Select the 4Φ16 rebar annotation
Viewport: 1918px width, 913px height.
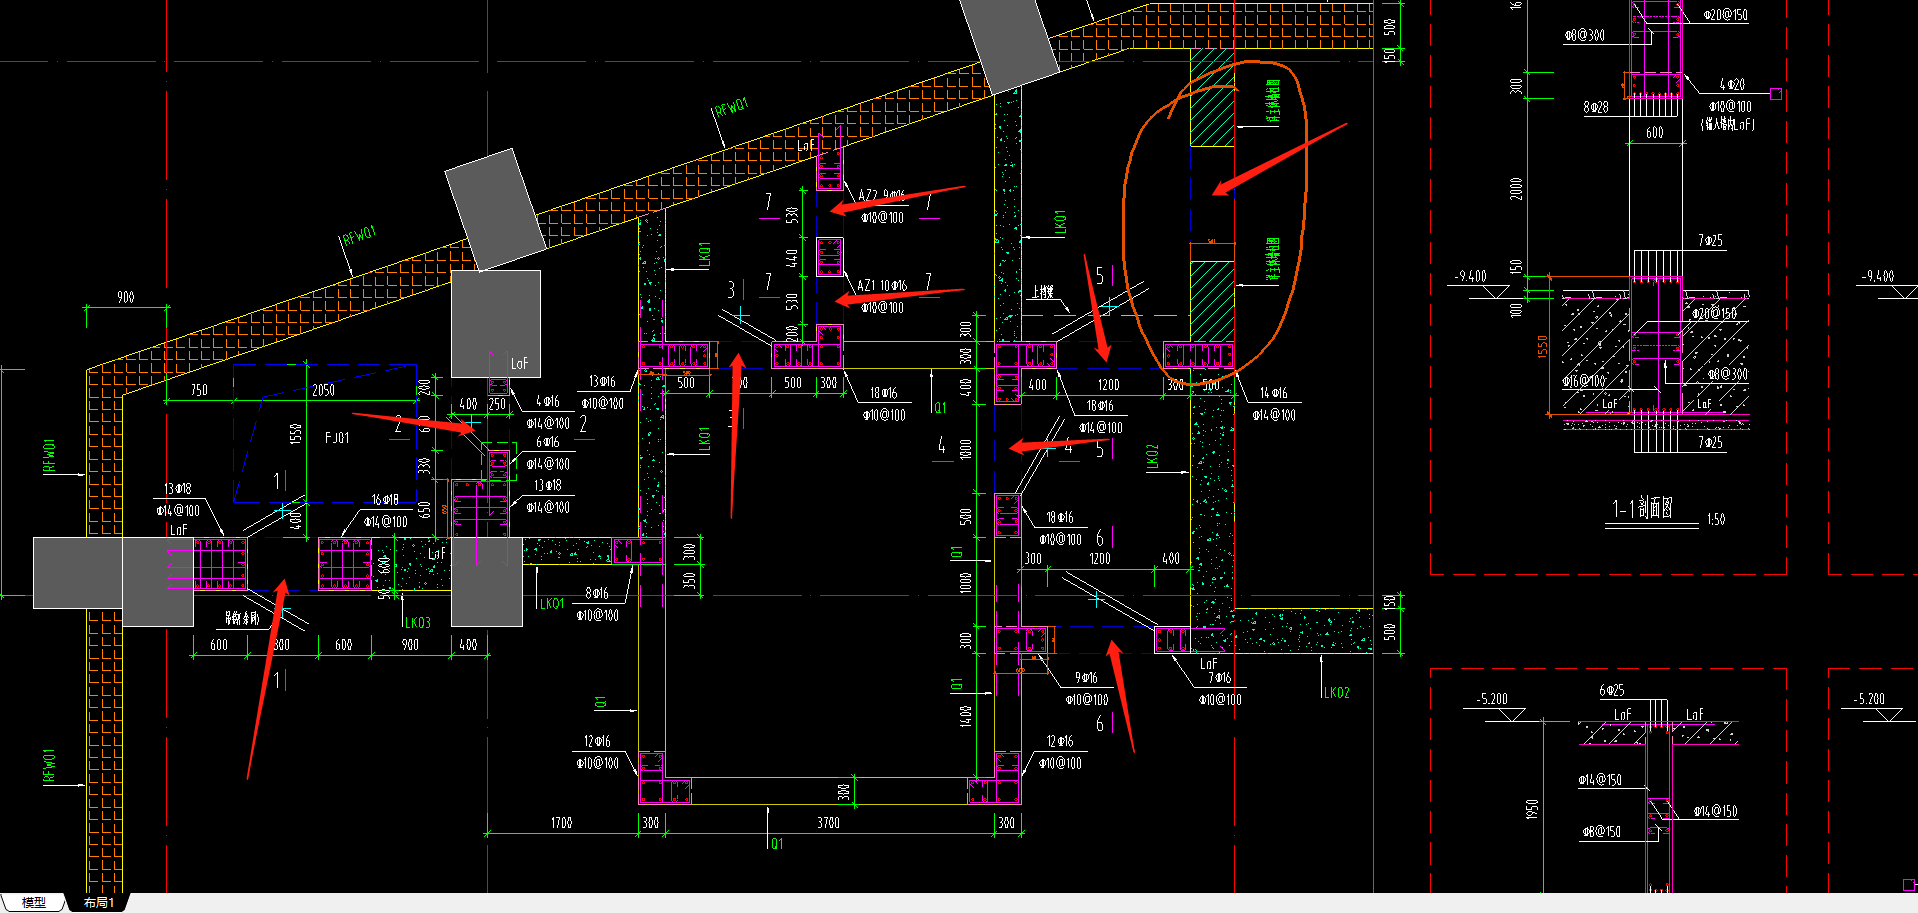point(547,401)
